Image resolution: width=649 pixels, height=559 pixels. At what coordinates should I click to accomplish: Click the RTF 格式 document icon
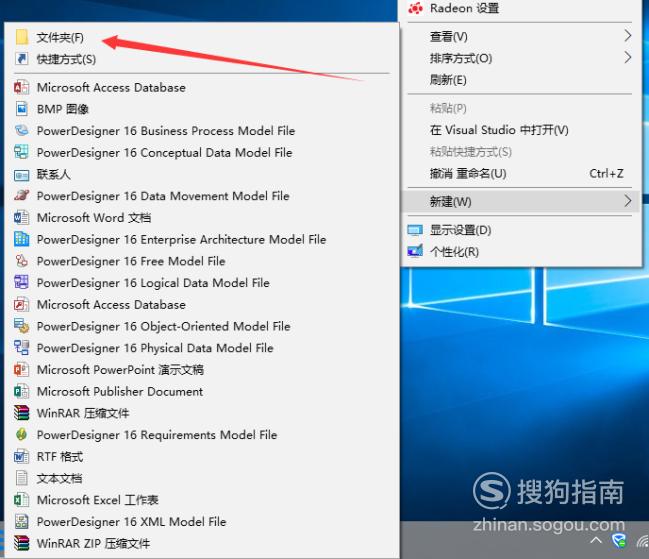pos(22,456)
